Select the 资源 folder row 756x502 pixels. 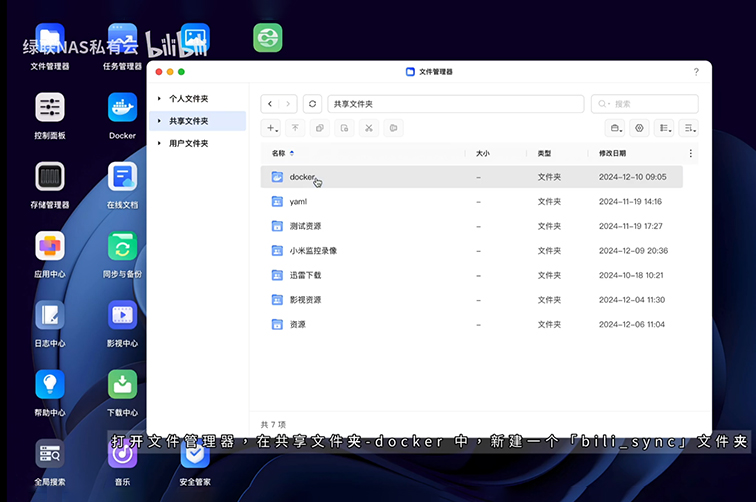(x=472, y=325)
